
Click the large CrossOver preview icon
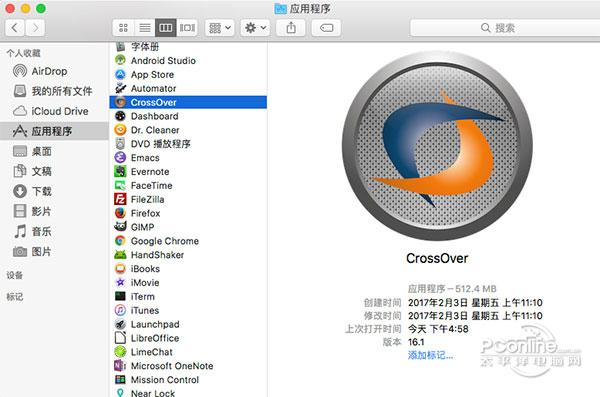437,146
